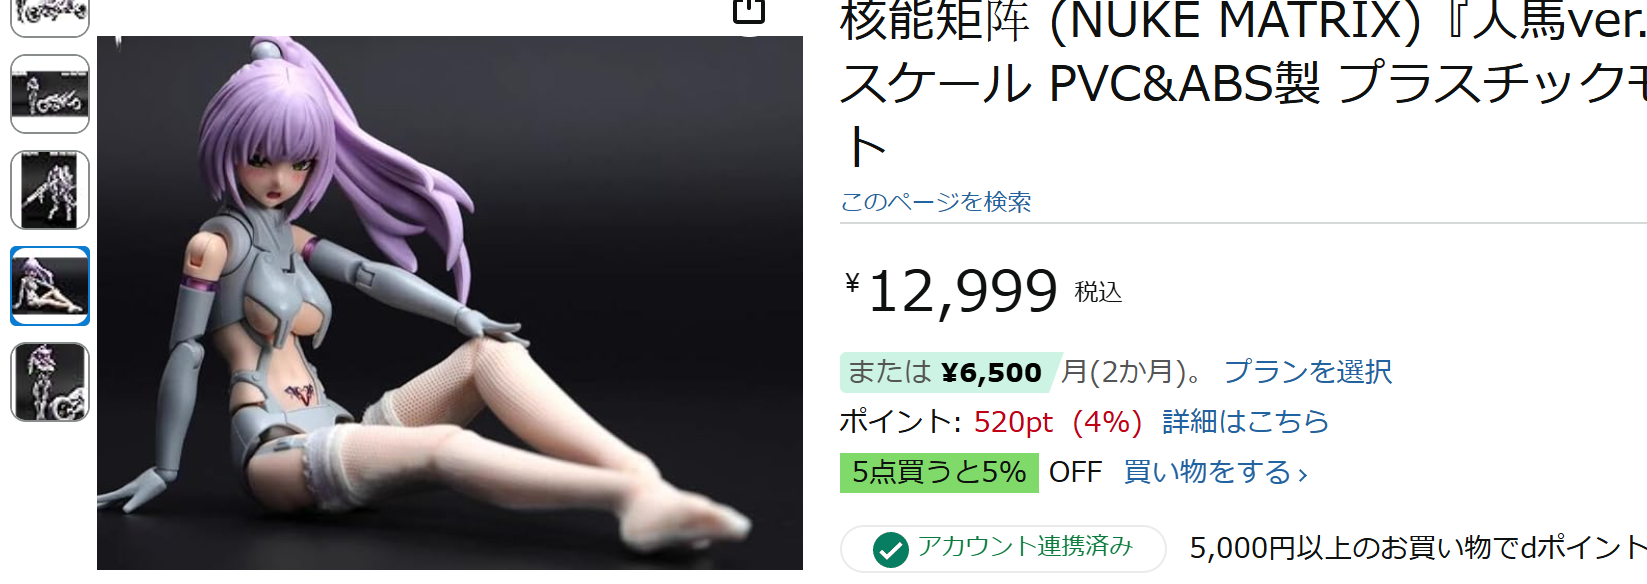Select the bottom thumbnail with wheel
This screenshot has height=584, width=1647.
pyautogui.click(x=50, y=382)
